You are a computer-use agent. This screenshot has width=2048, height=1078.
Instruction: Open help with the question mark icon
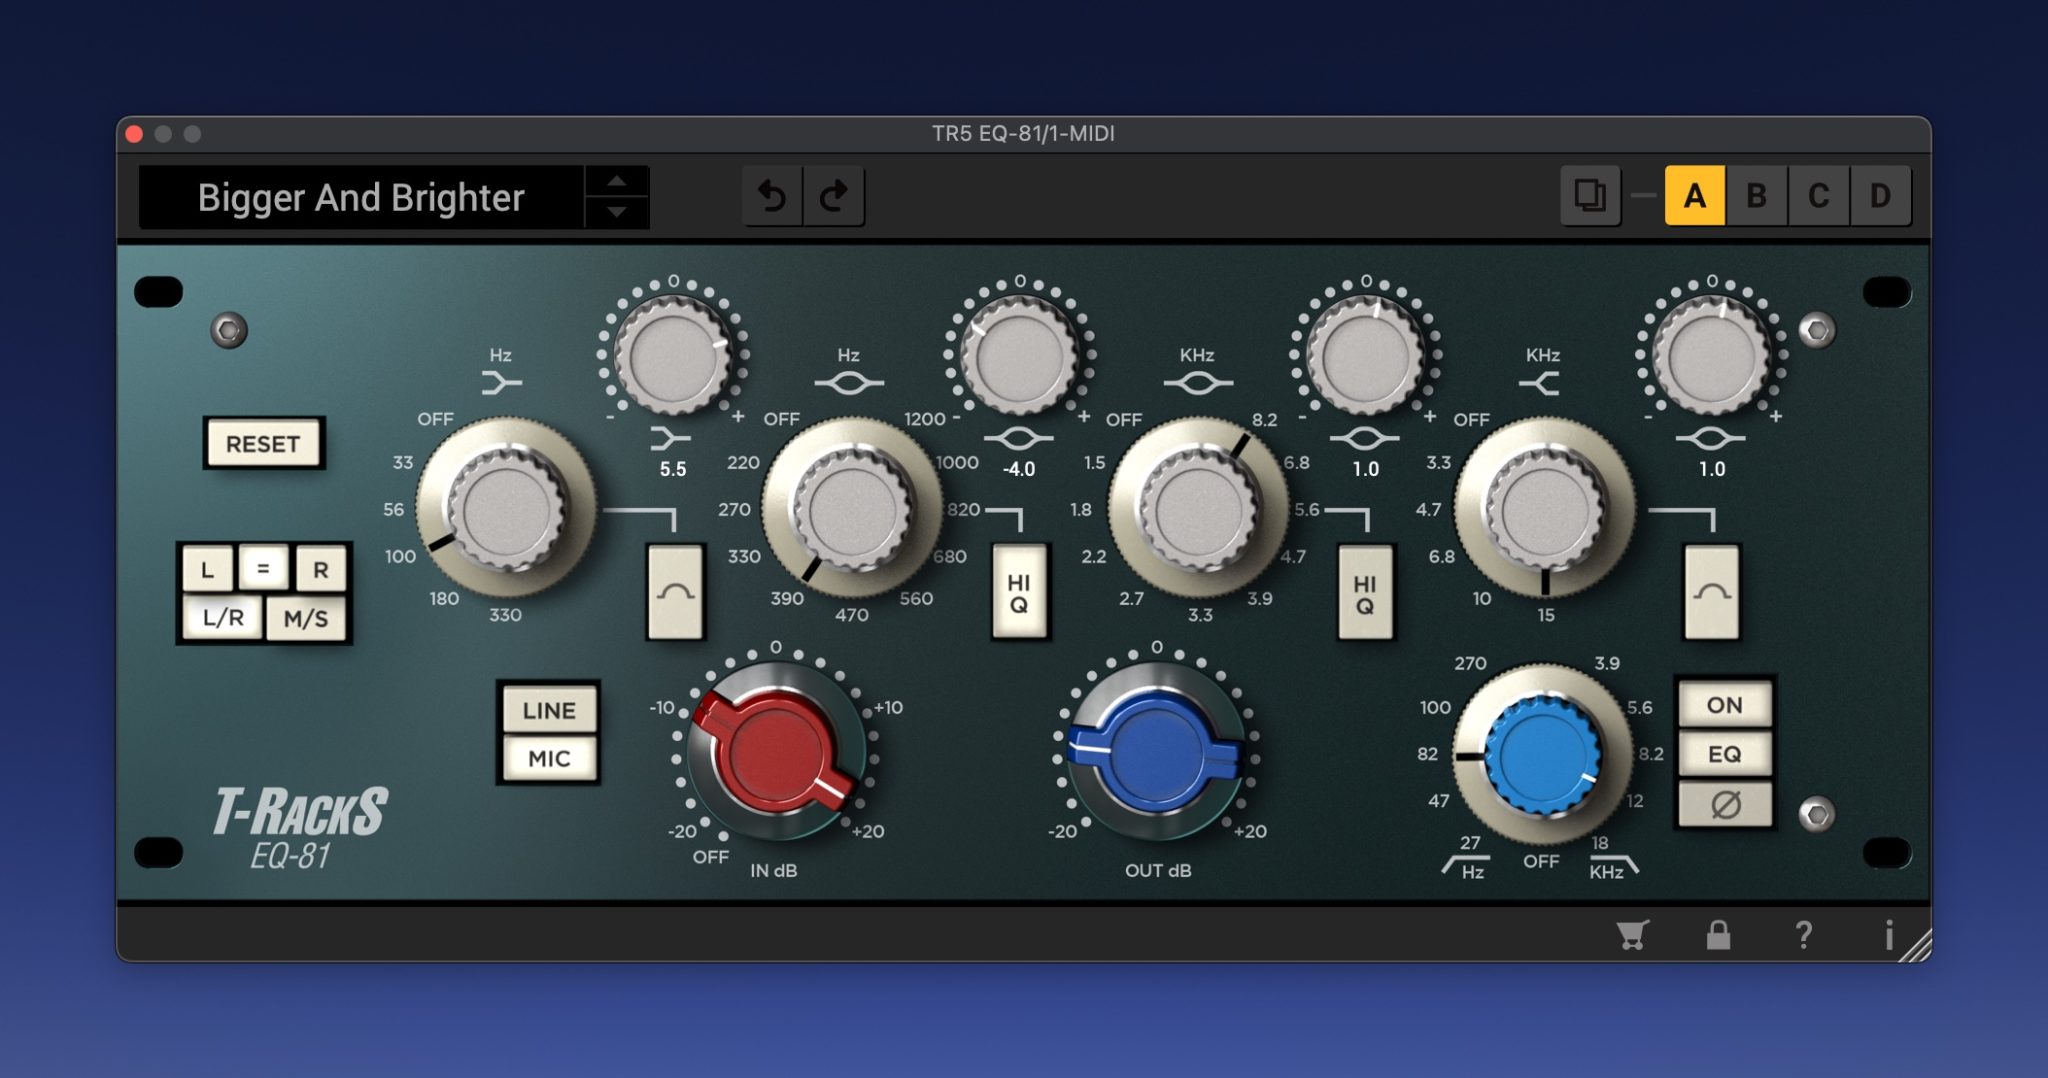pyautogui.click(x=1803, y=935)
